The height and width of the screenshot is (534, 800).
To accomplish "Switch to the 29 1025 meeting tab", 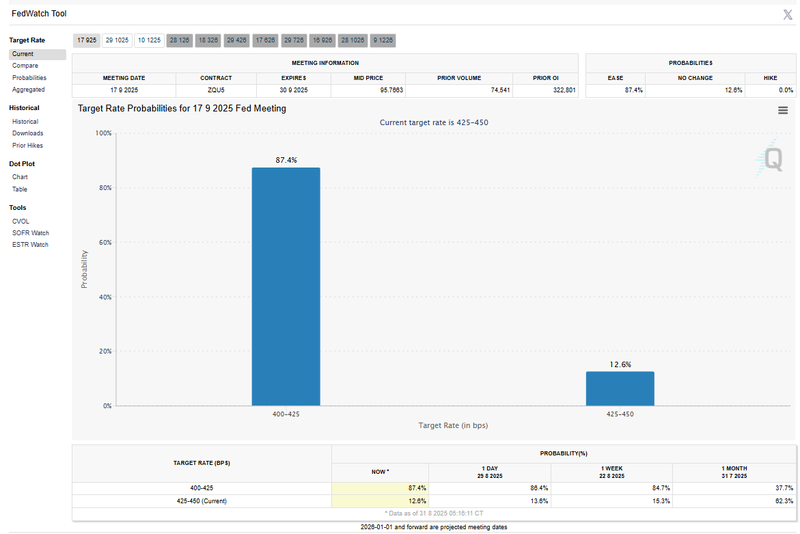I will click(x=117, y=40).
